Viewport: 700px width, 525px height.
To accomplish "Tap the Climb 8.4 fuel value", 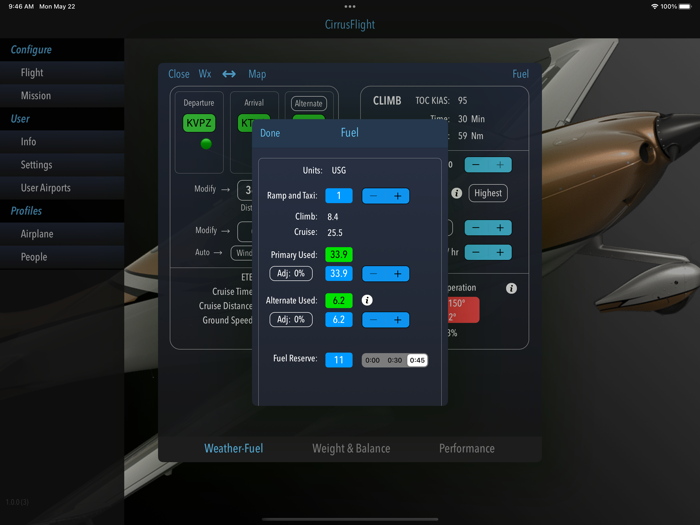I will pyautogui.click(x=333, y=217).
